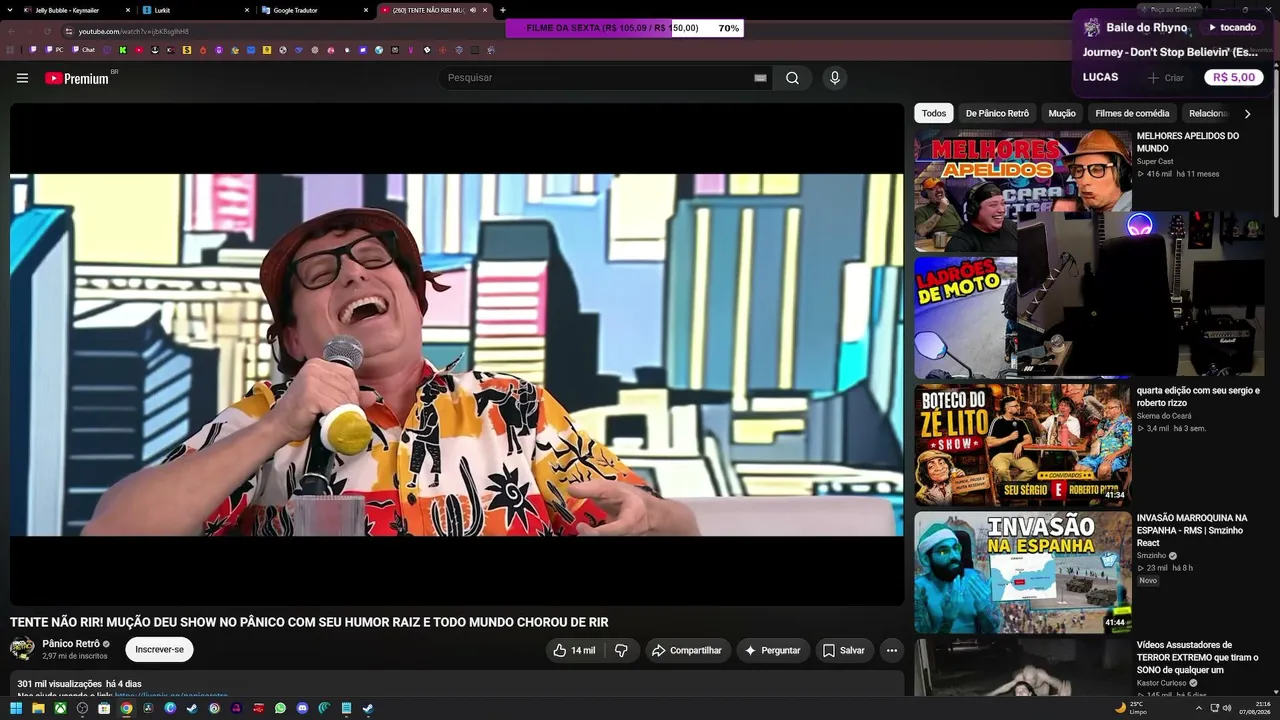Open new browser tab with plus

click(503, 10)
